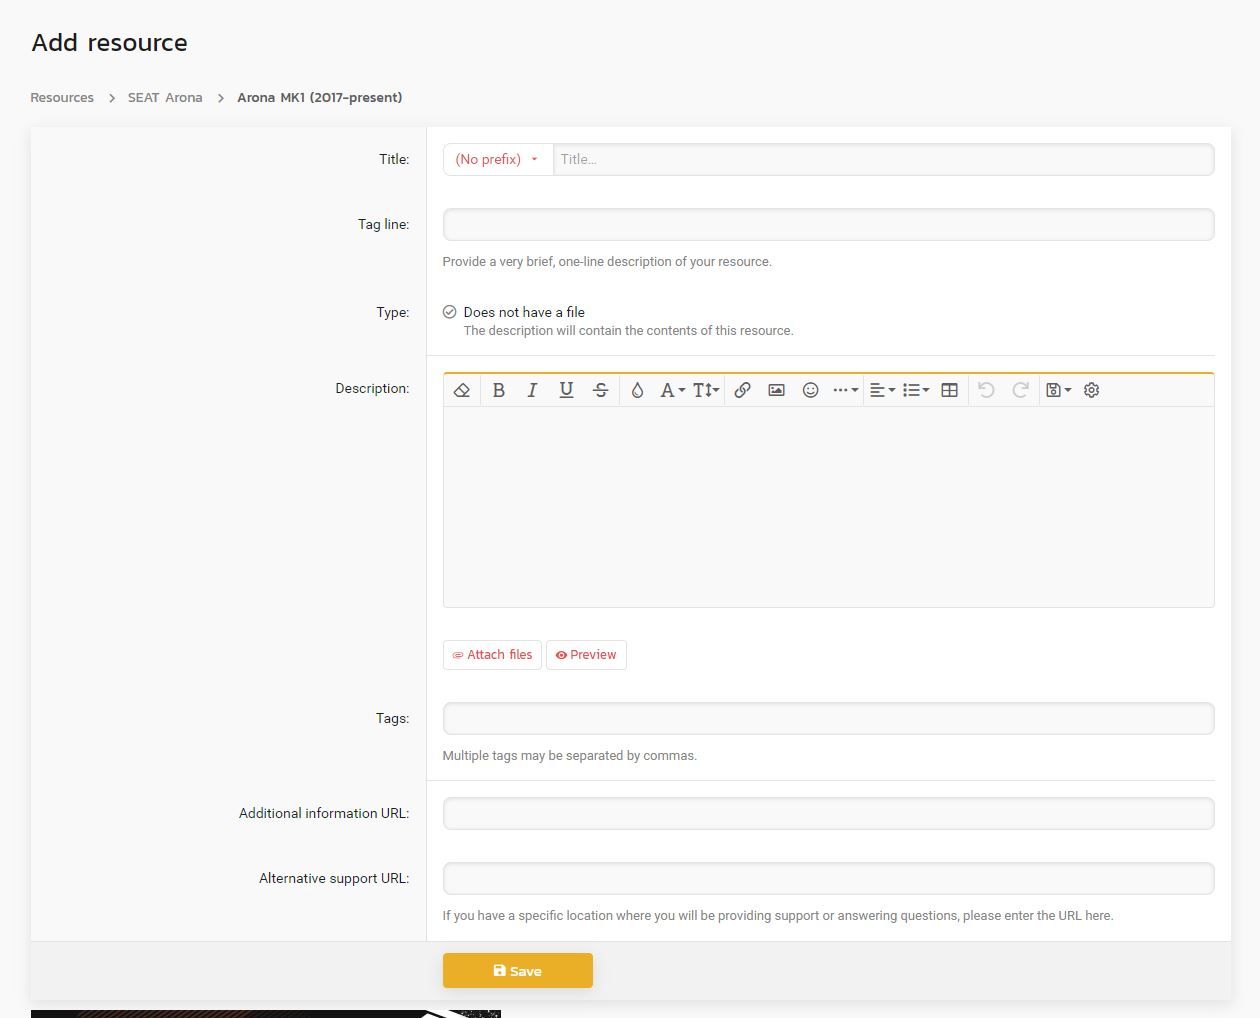The image size is (1260, 1018).
Task: Go to Resources breadcrumb
Action: click(x=62, y=98)
